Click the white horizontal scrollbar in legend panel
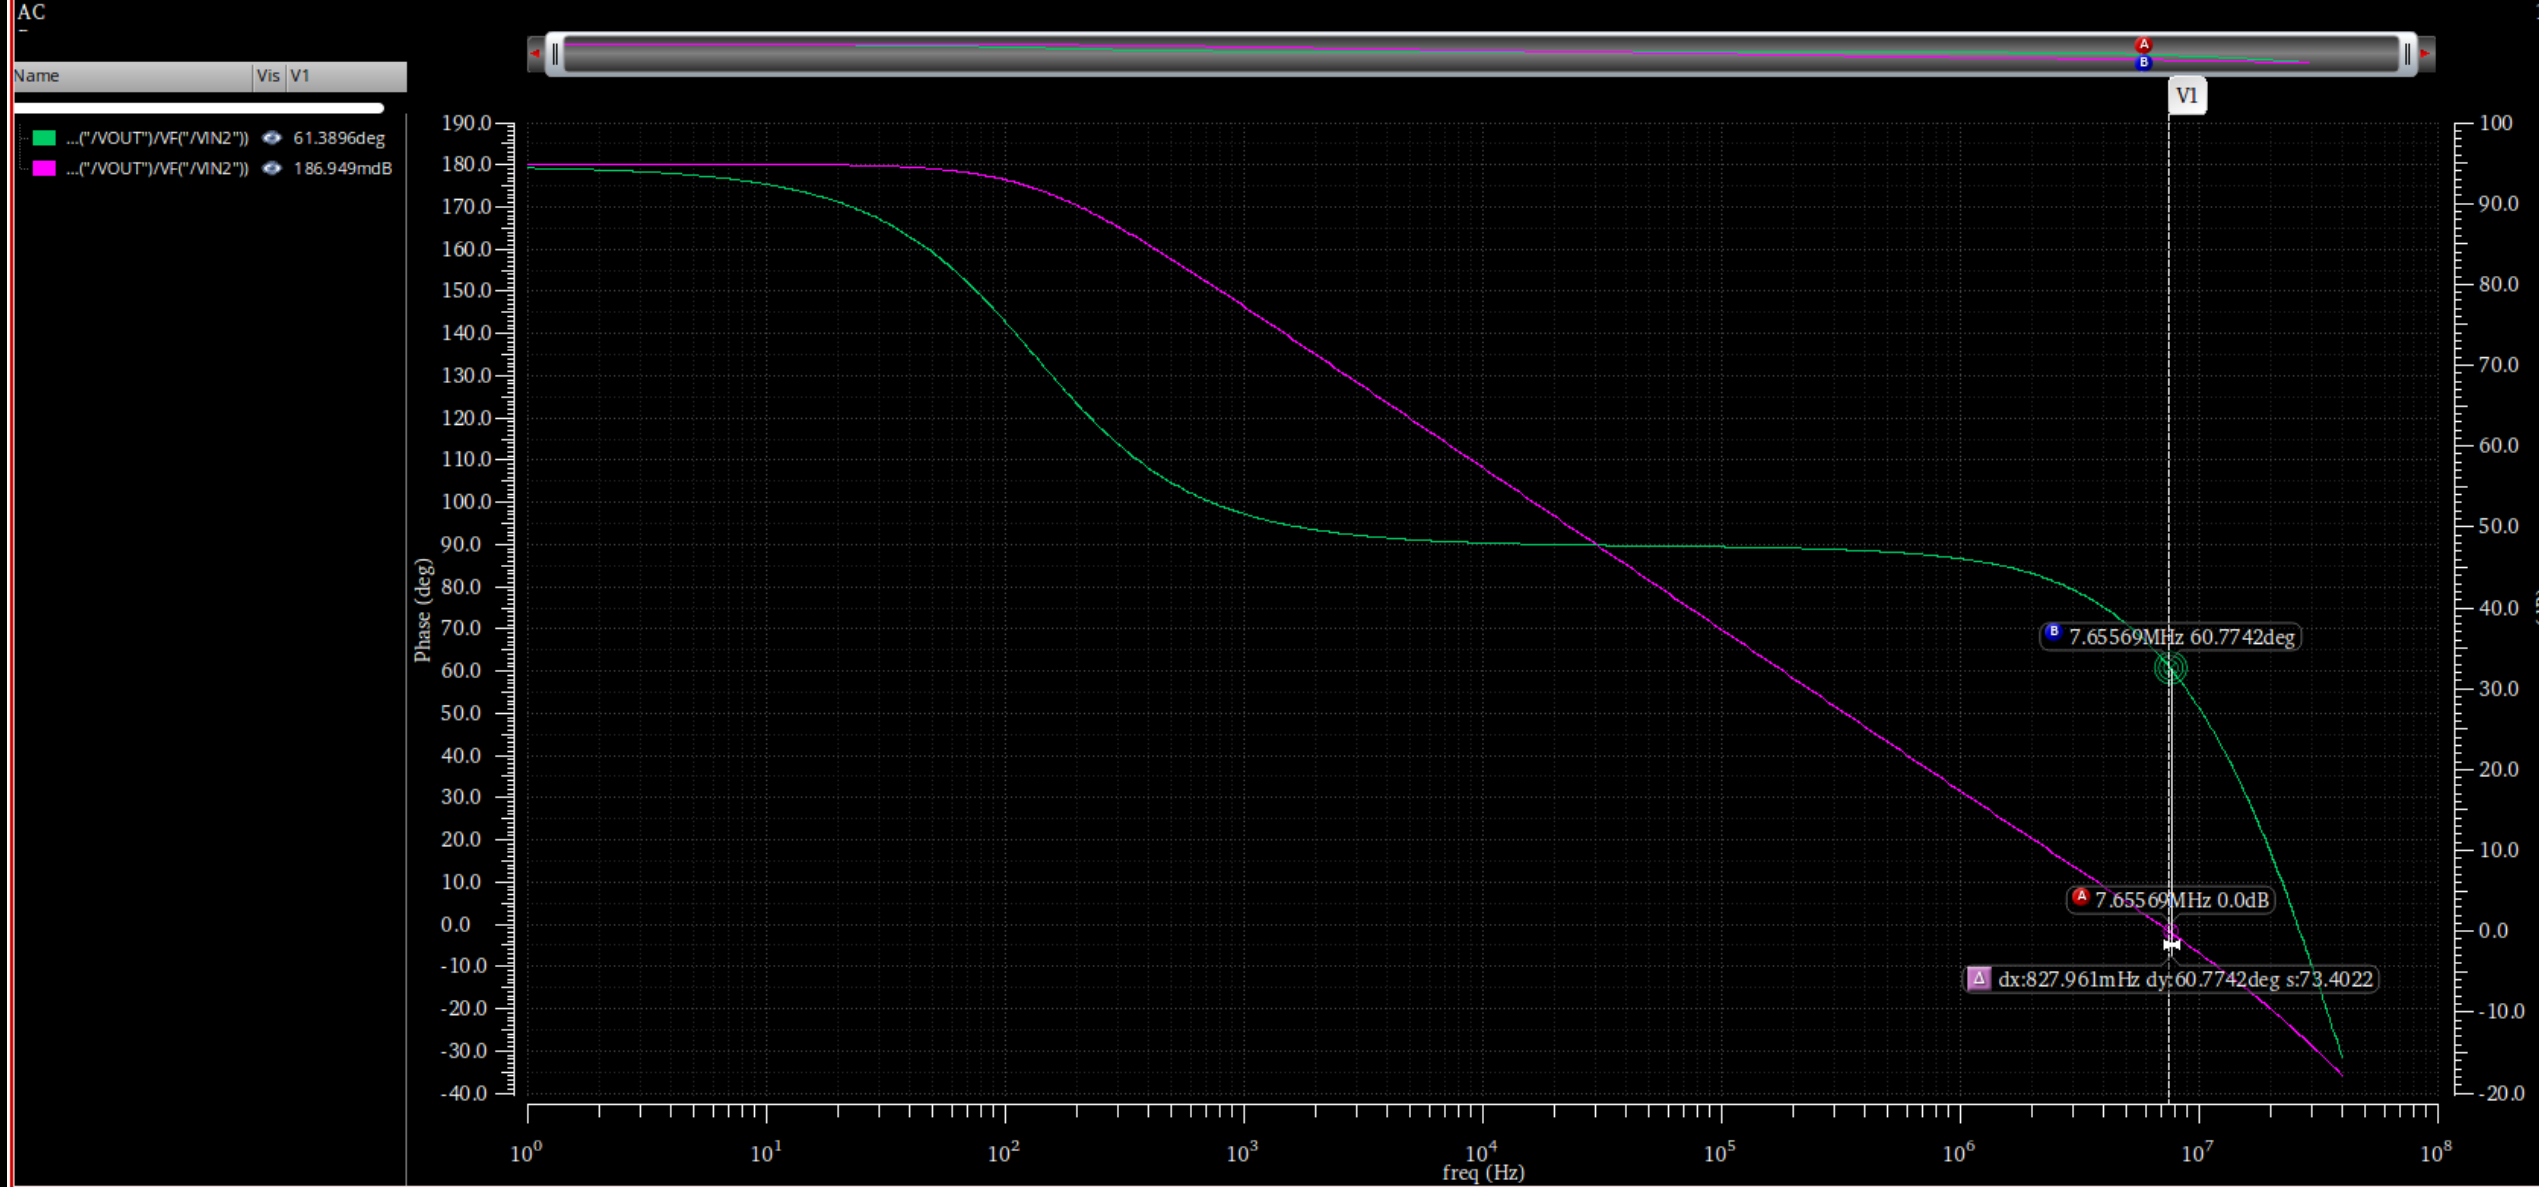This screenshot has height=1187, width=2539. pyautogui.click(x=198, y=107)
